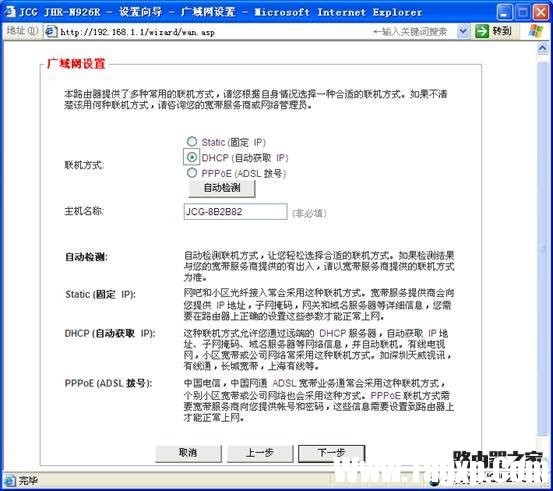Image resolution: width=553 pixels, height=491 pixels.
Task: Click the status bar page icon
Action: (x=10, y=480)
